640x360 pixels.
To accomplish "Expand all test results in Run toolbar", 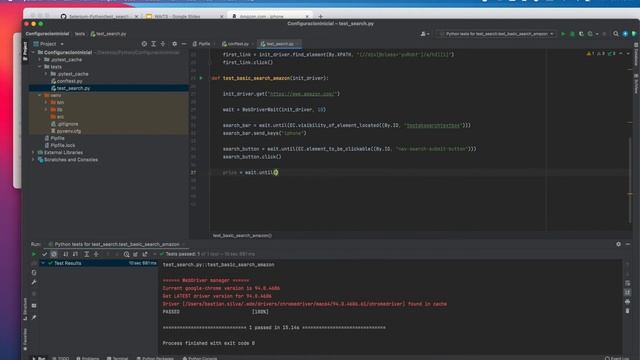I will click(87, 254).
